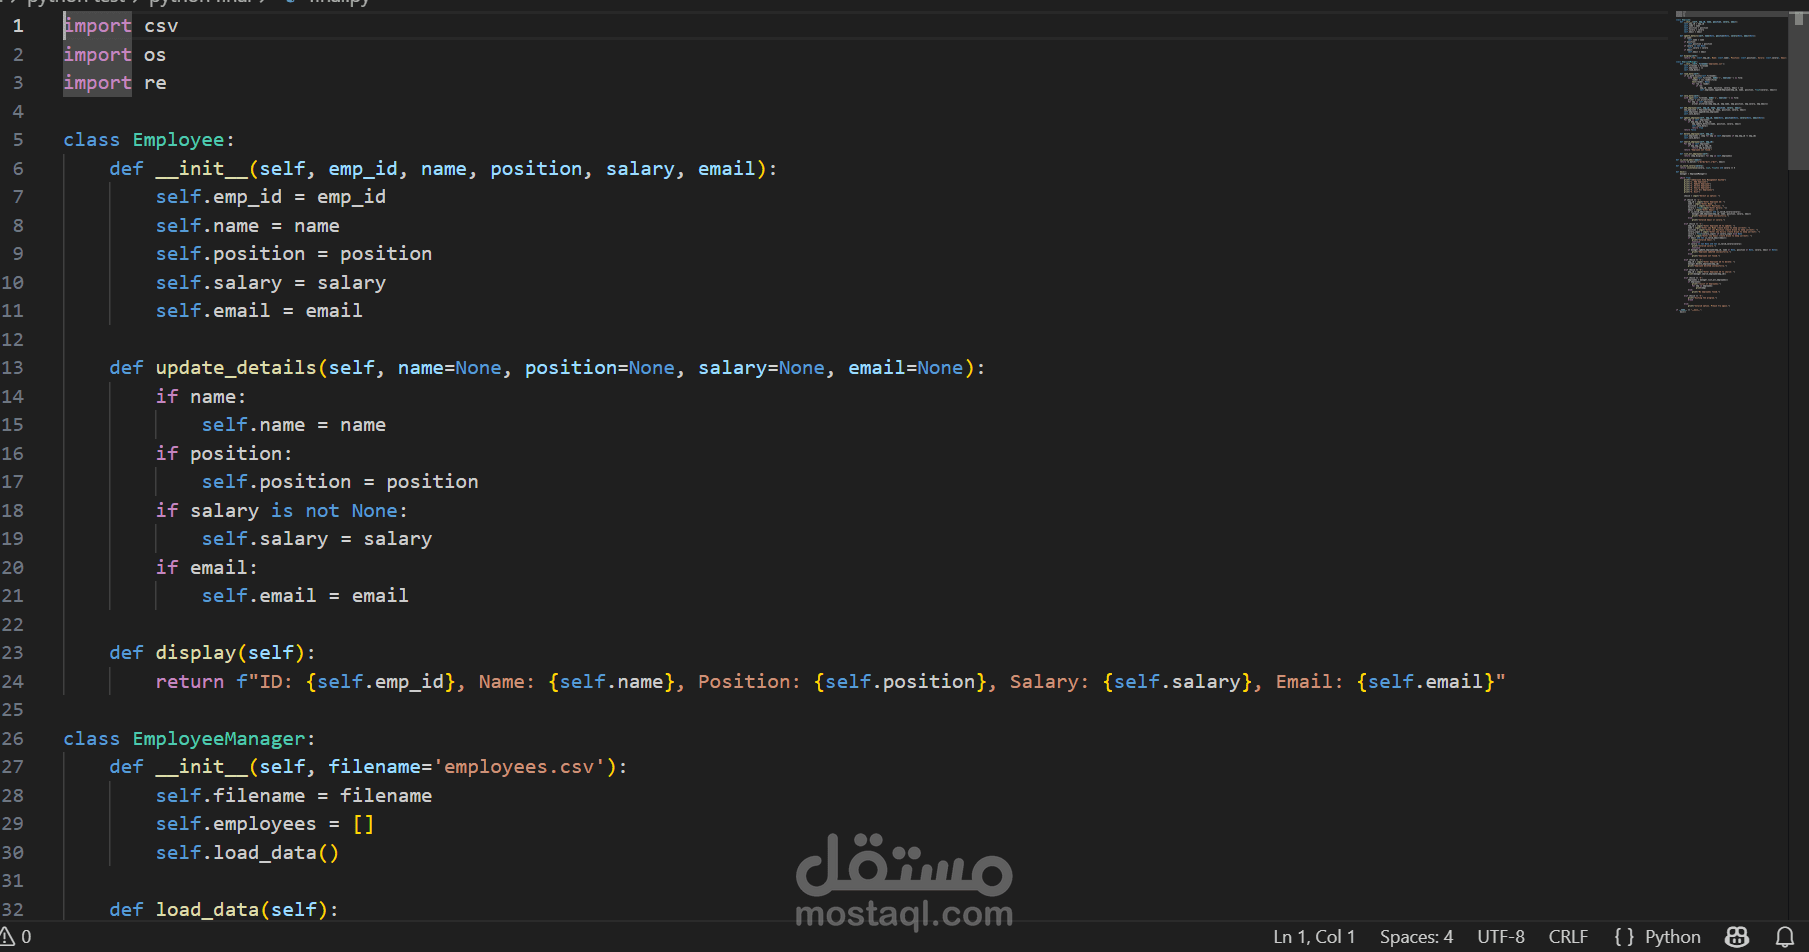
Task: Click 'self.email = email' on line 11
Action: pyautogui.click(x=259, y=311)
